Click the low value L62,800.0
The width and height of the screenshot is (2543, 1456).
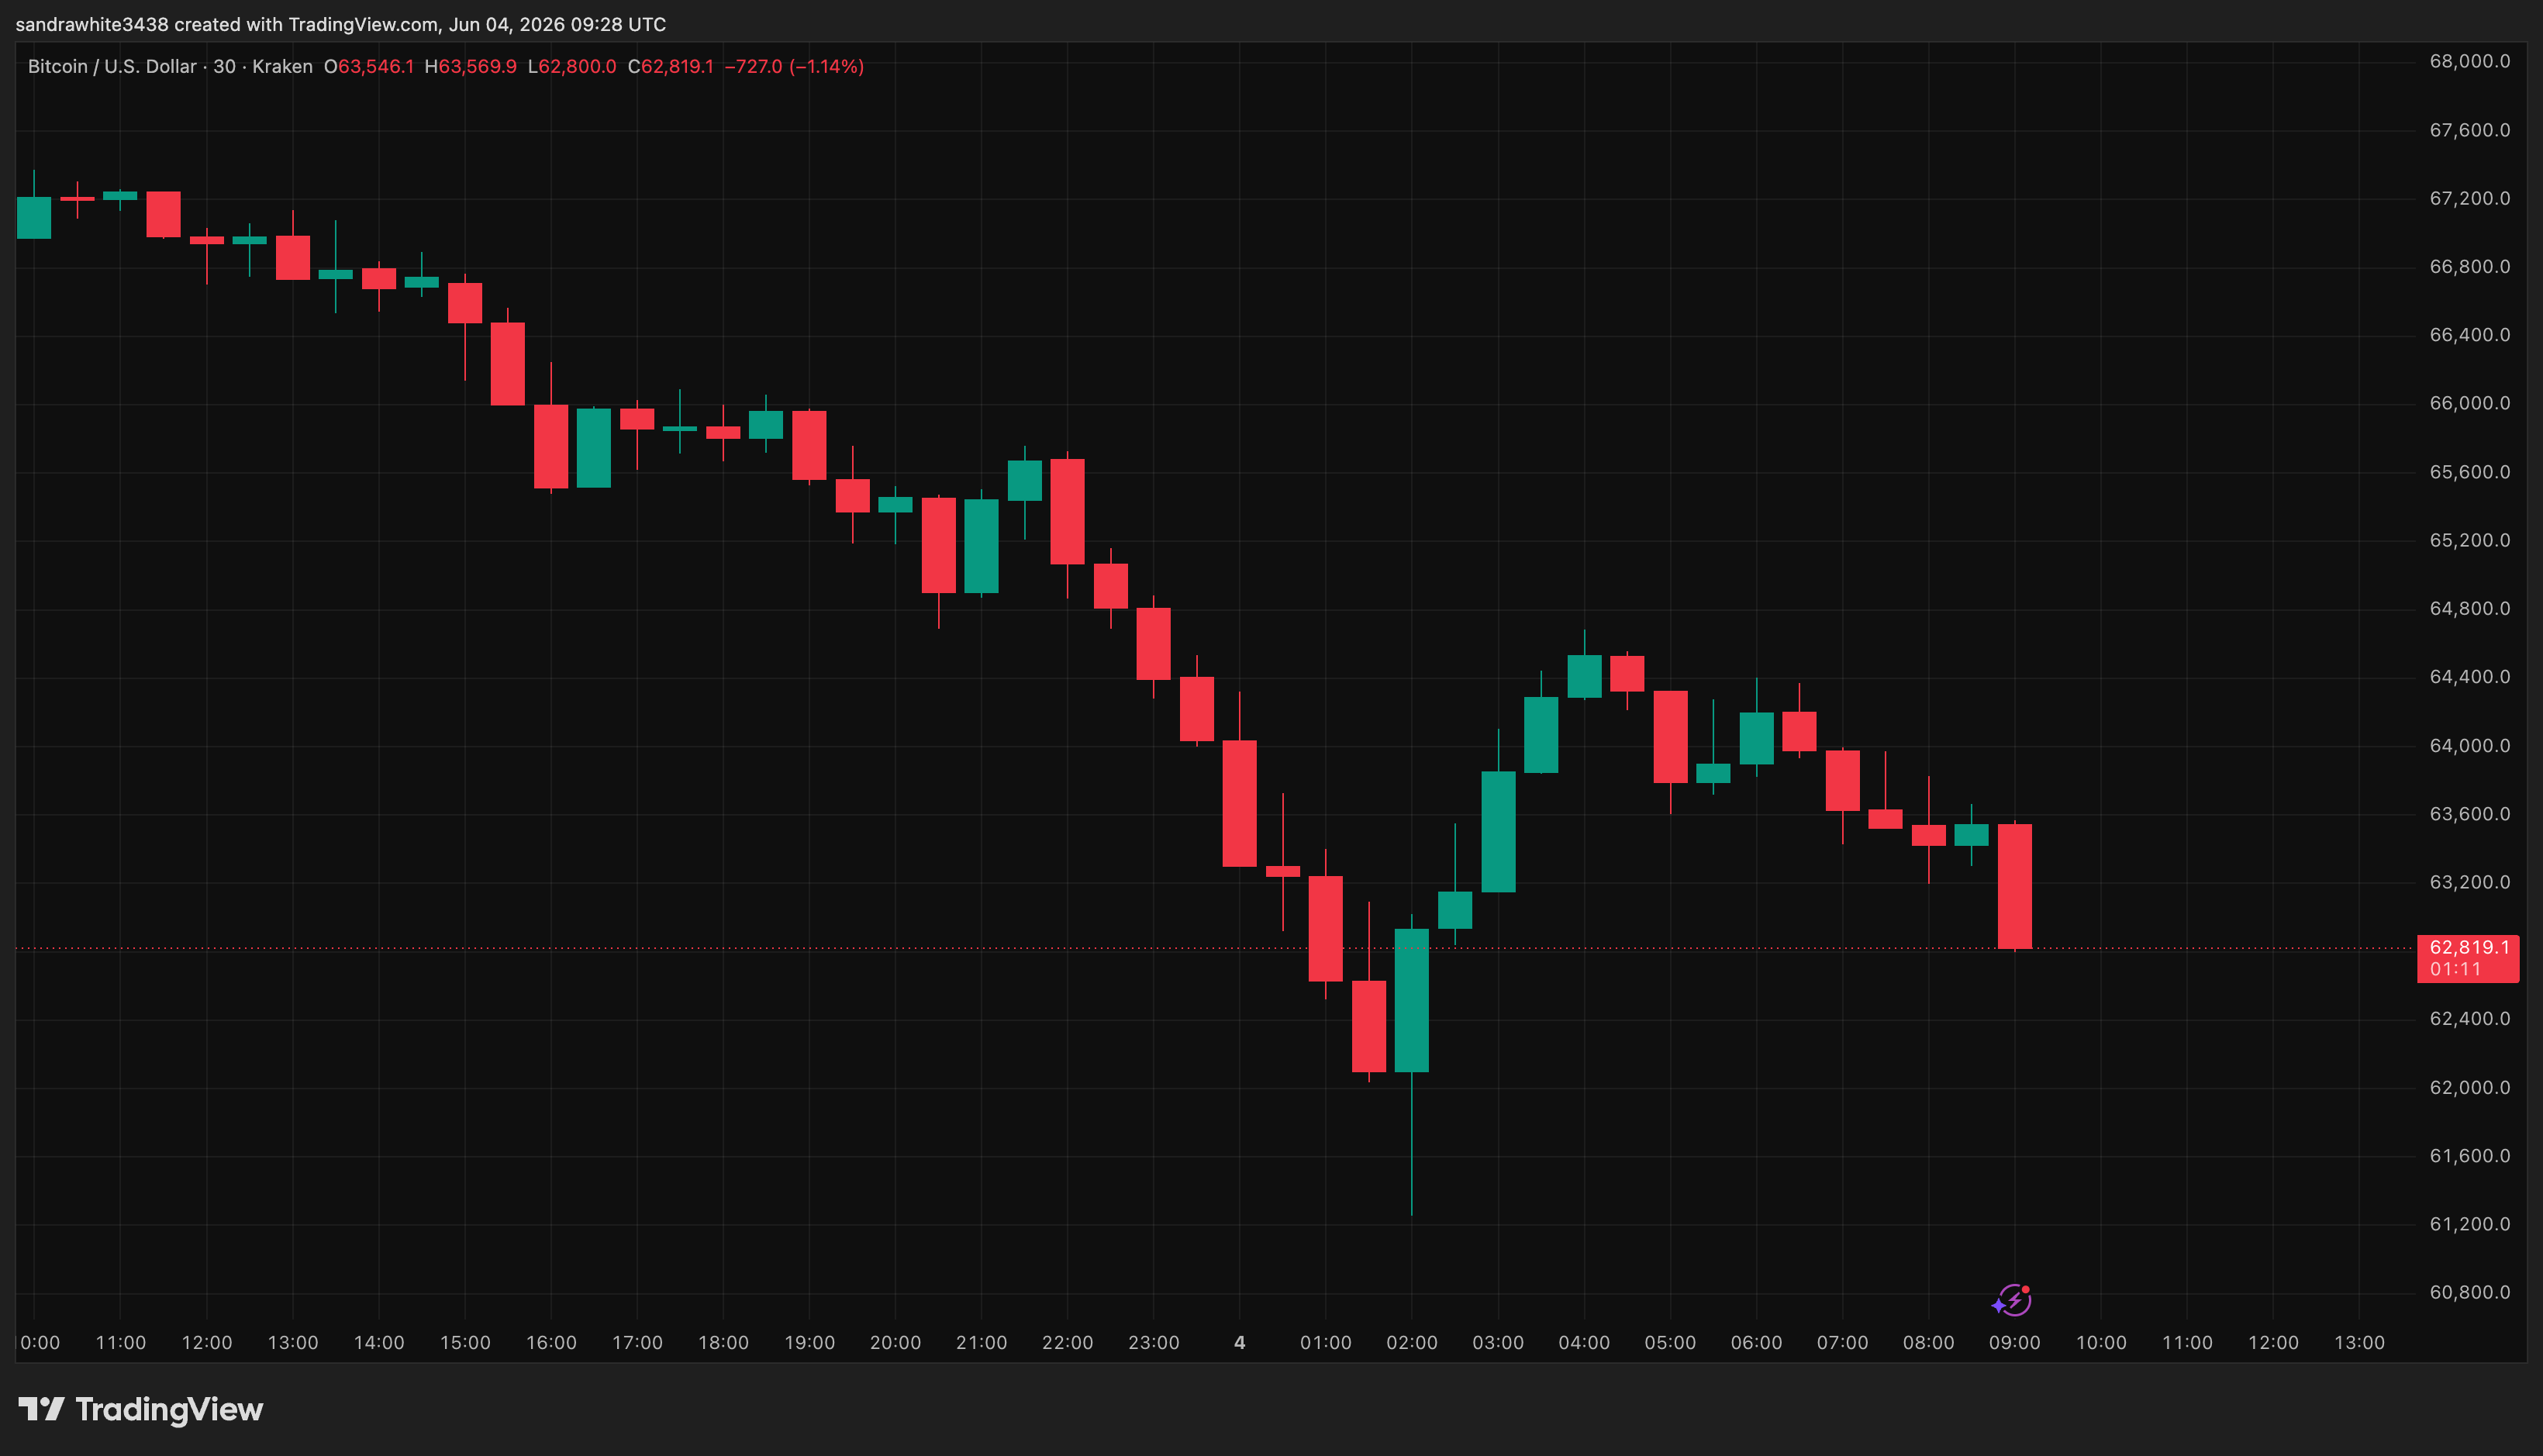point(572,66)
